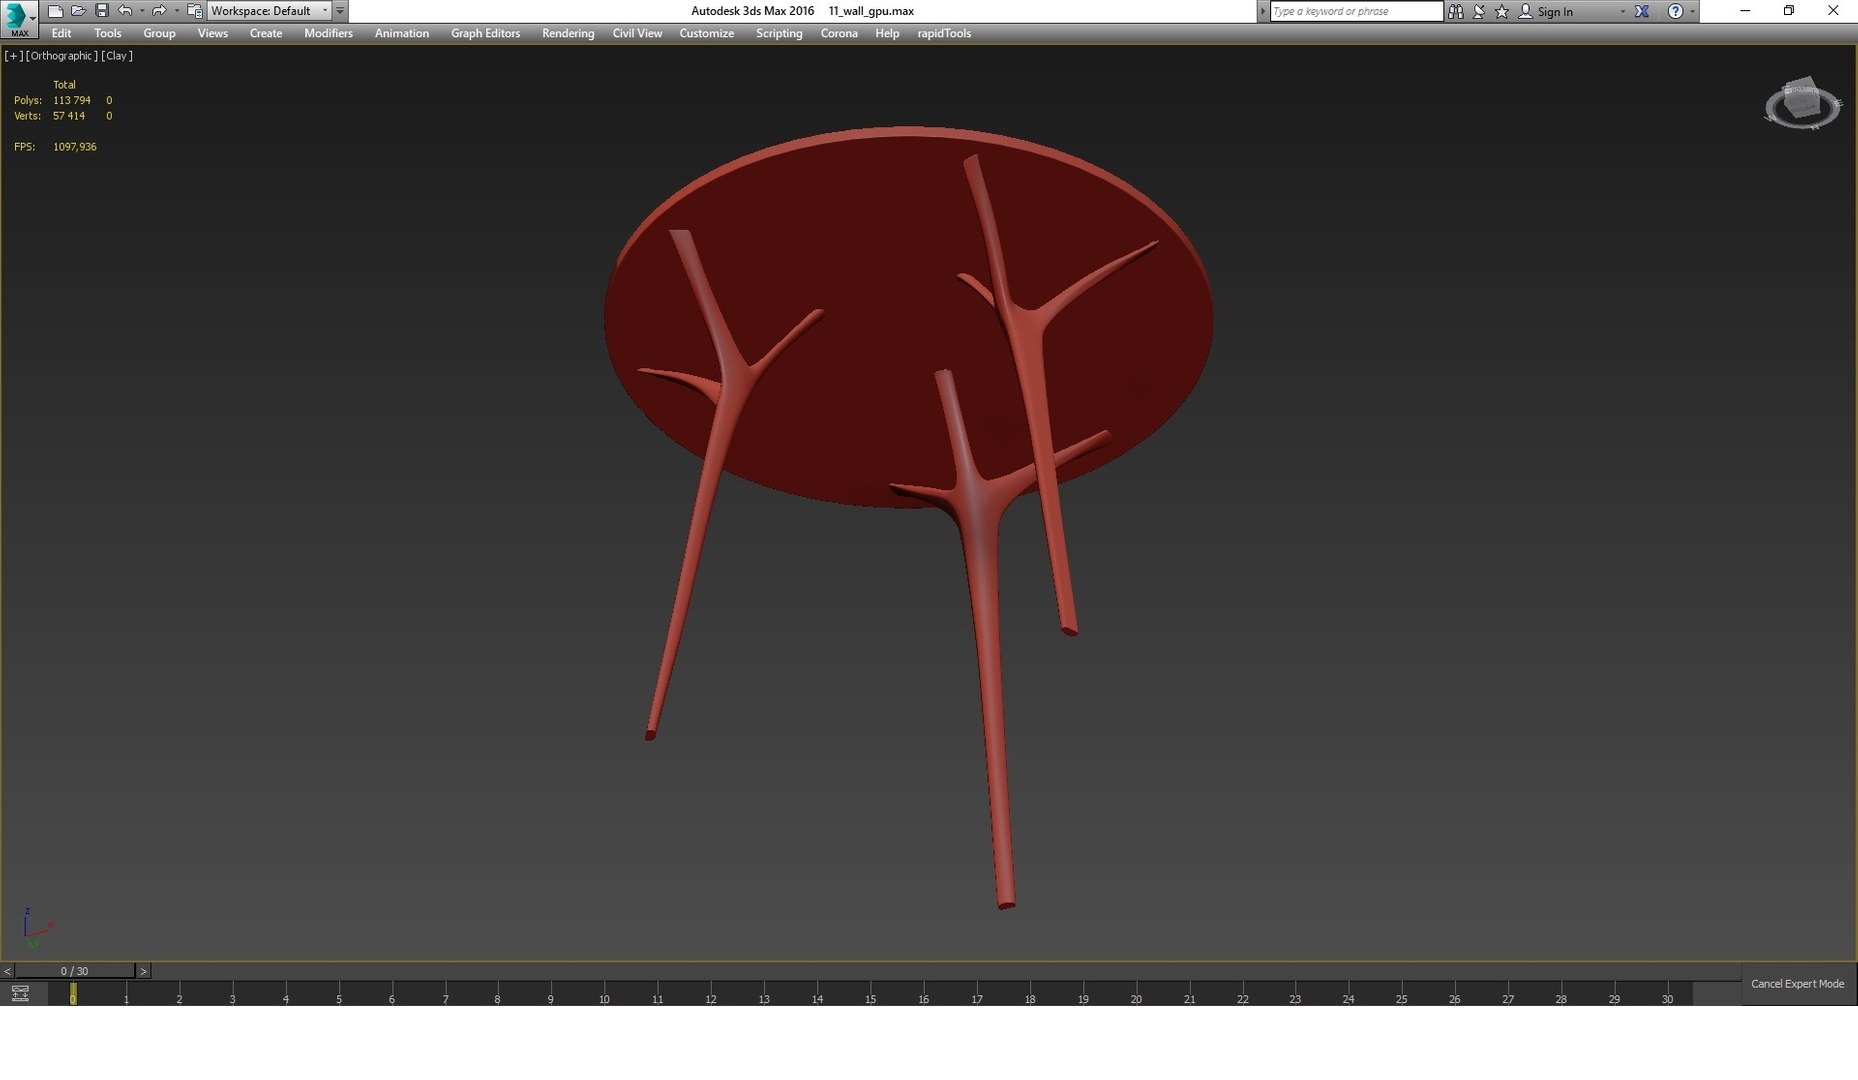Click Cancel Expert Mode button
The height and width of the screenshot is (1080, 1858).
click(1797, 984)
